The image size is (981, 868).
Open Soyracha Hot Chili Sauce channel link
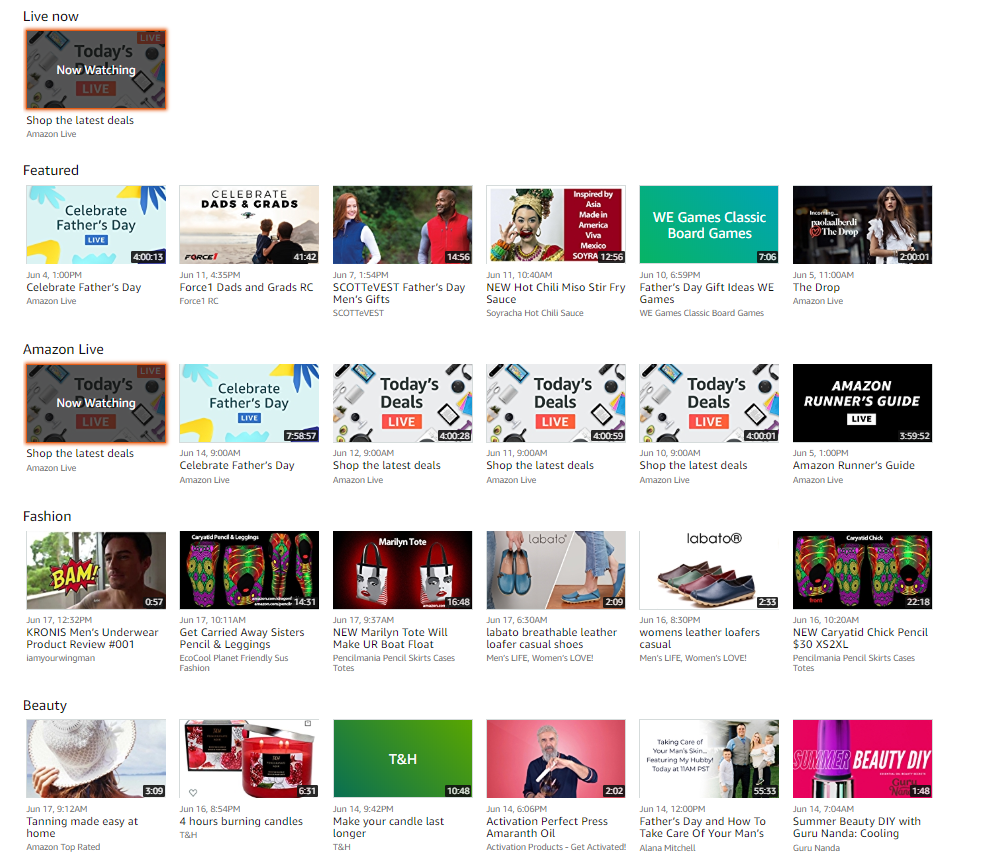pyautogui.click(x=535, y=313)
